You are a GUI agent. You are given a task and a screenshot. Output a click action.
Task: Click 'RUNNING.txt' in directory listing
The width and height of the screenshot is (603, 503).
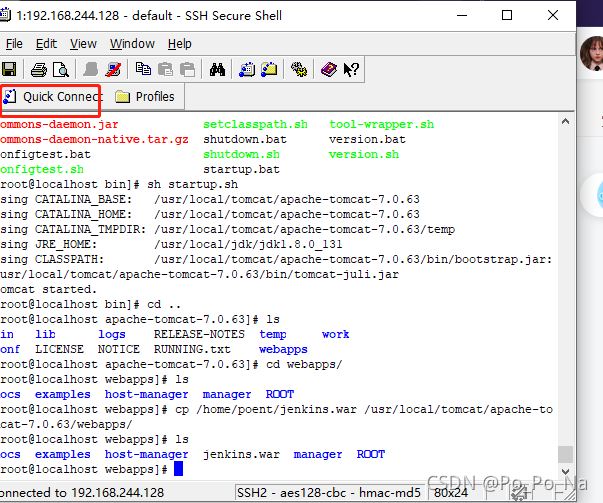192,350
